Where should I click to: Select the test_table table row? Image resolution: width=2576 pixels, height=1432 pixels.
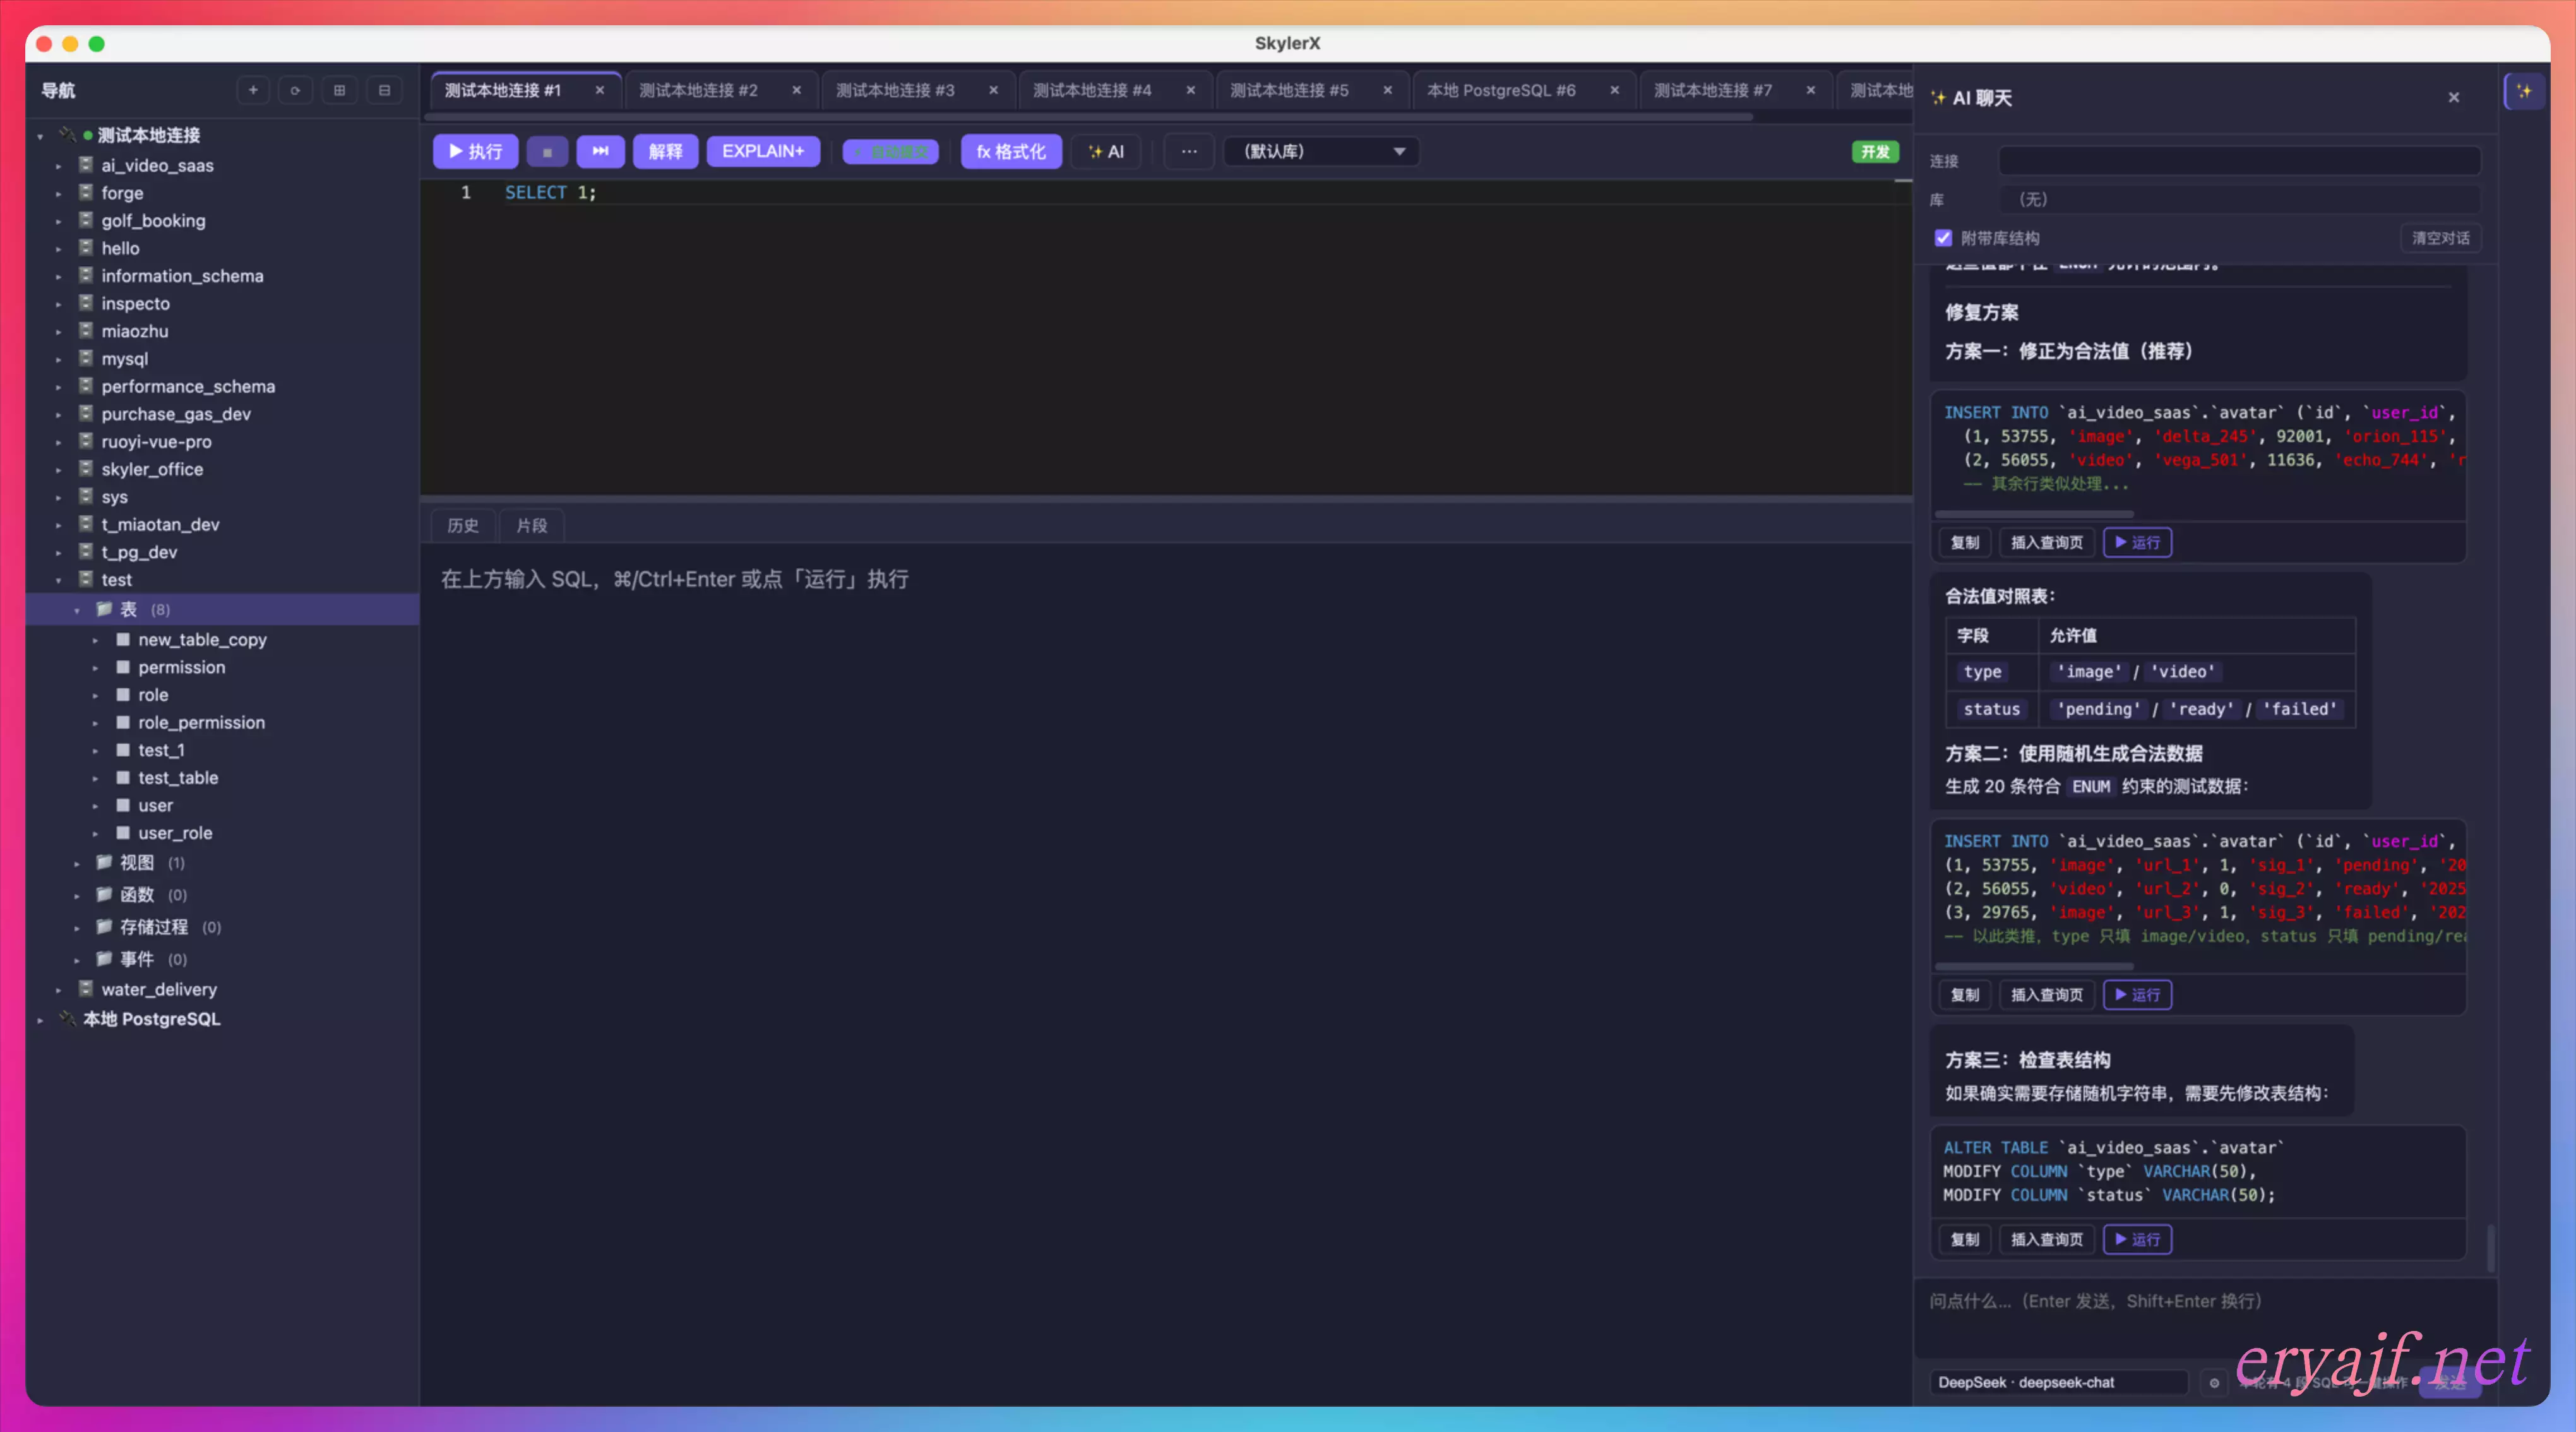[x=222, y=777]
